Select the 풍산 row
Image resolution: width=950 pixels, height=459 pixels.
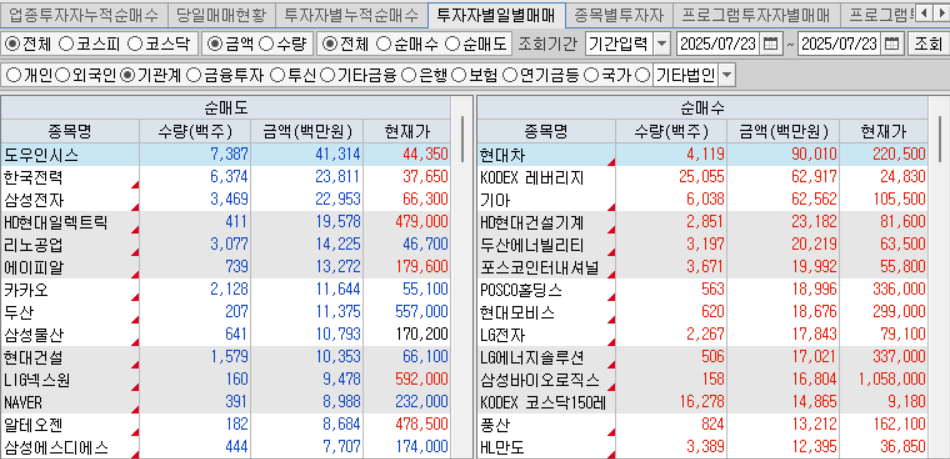pyautogui.click(x=702, y=425)
